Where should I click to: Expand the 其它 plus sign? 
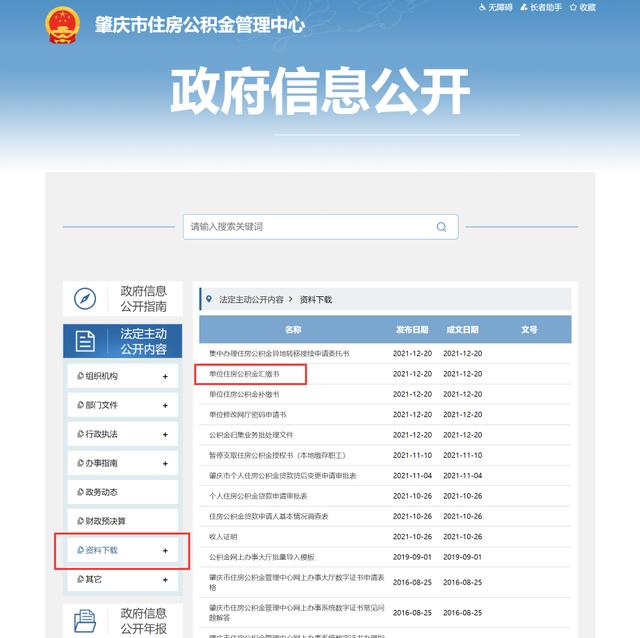pyautogui.click(x=165, y=580)
